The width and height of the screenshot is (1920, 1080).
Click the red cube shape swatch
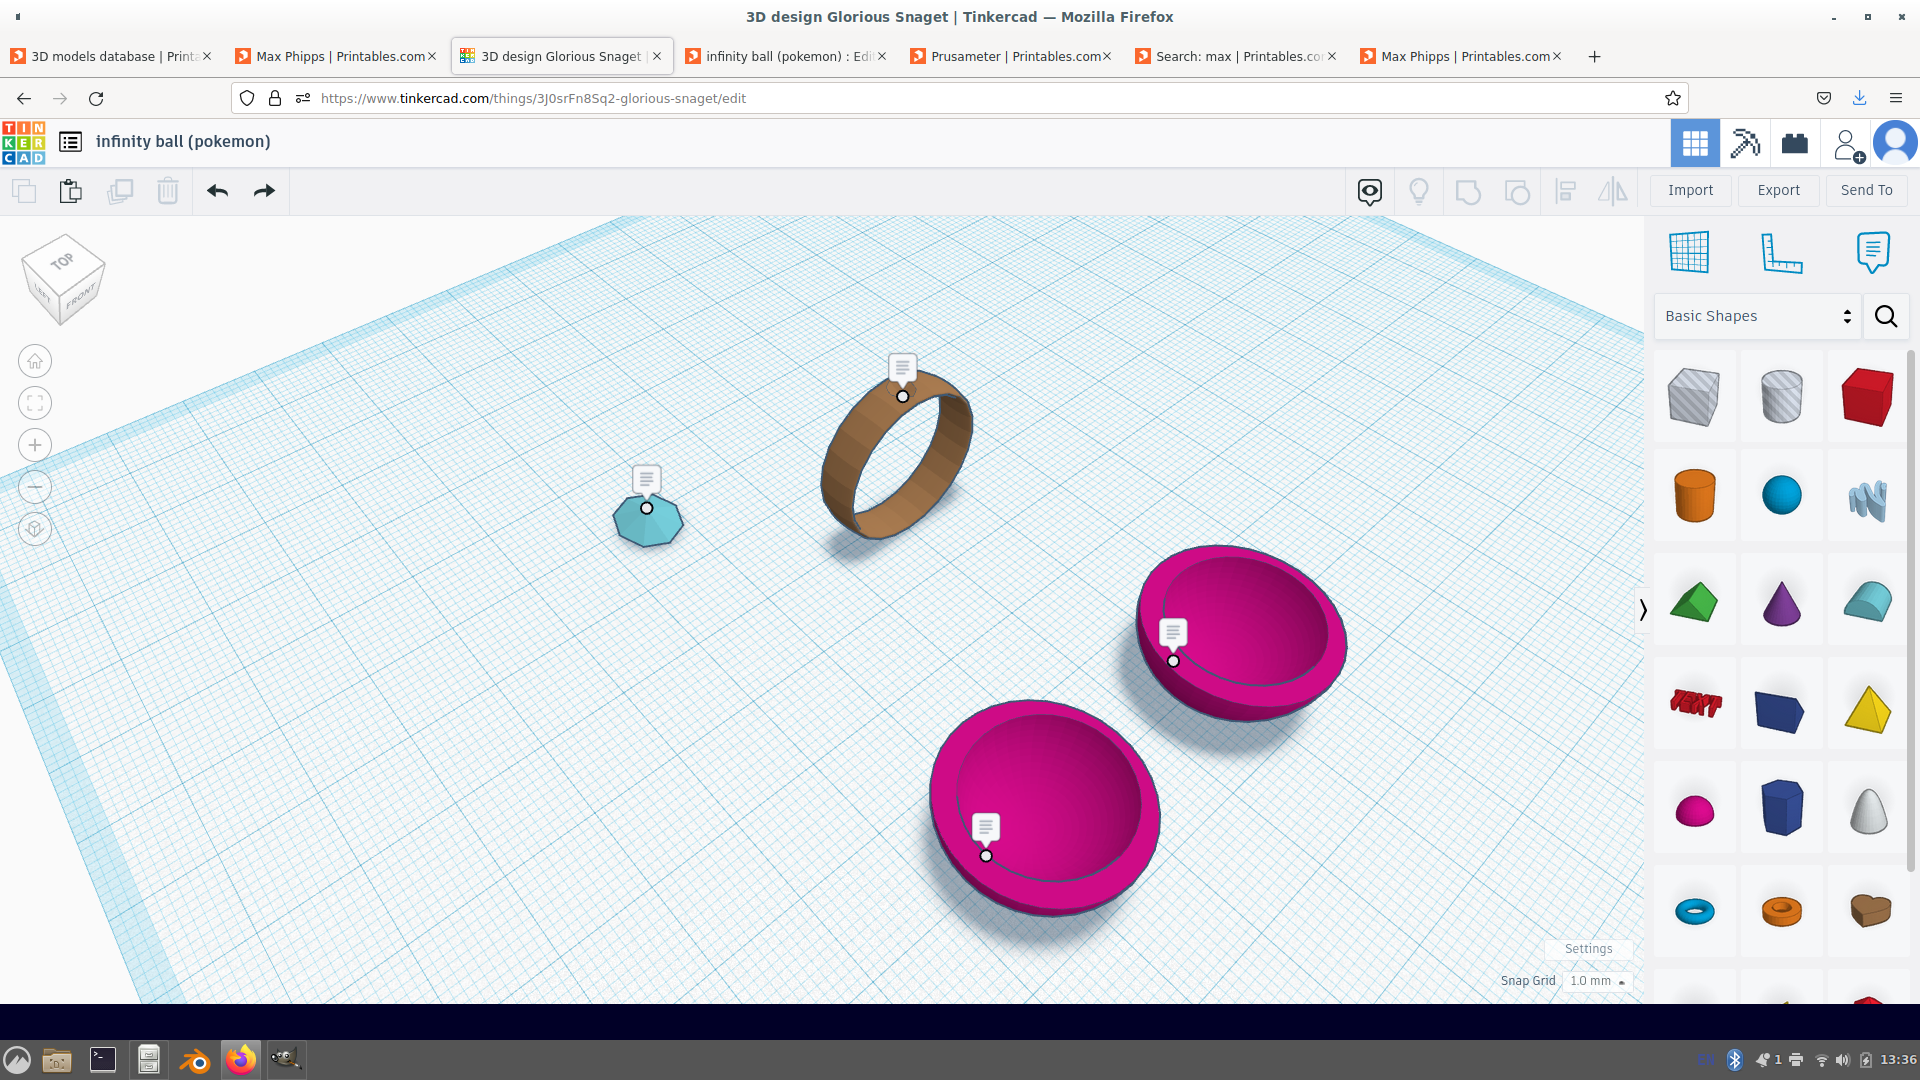coord(1869,396)
